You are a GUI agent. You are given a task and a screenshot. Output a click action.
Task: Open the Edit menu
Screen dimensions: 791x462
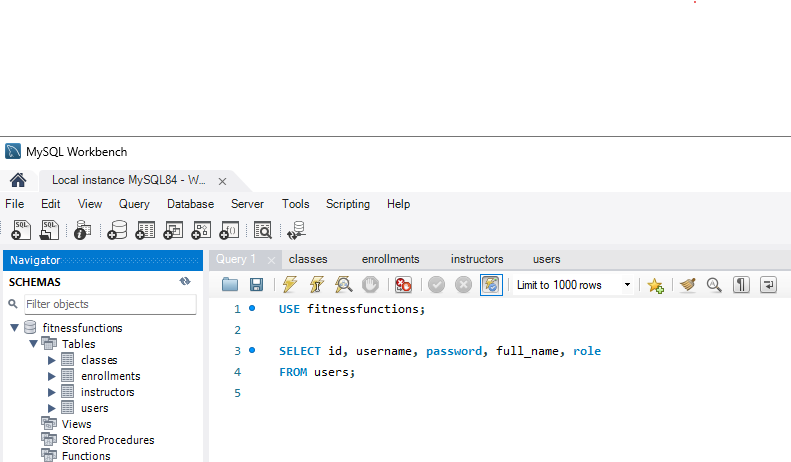[x=50, y=204]
